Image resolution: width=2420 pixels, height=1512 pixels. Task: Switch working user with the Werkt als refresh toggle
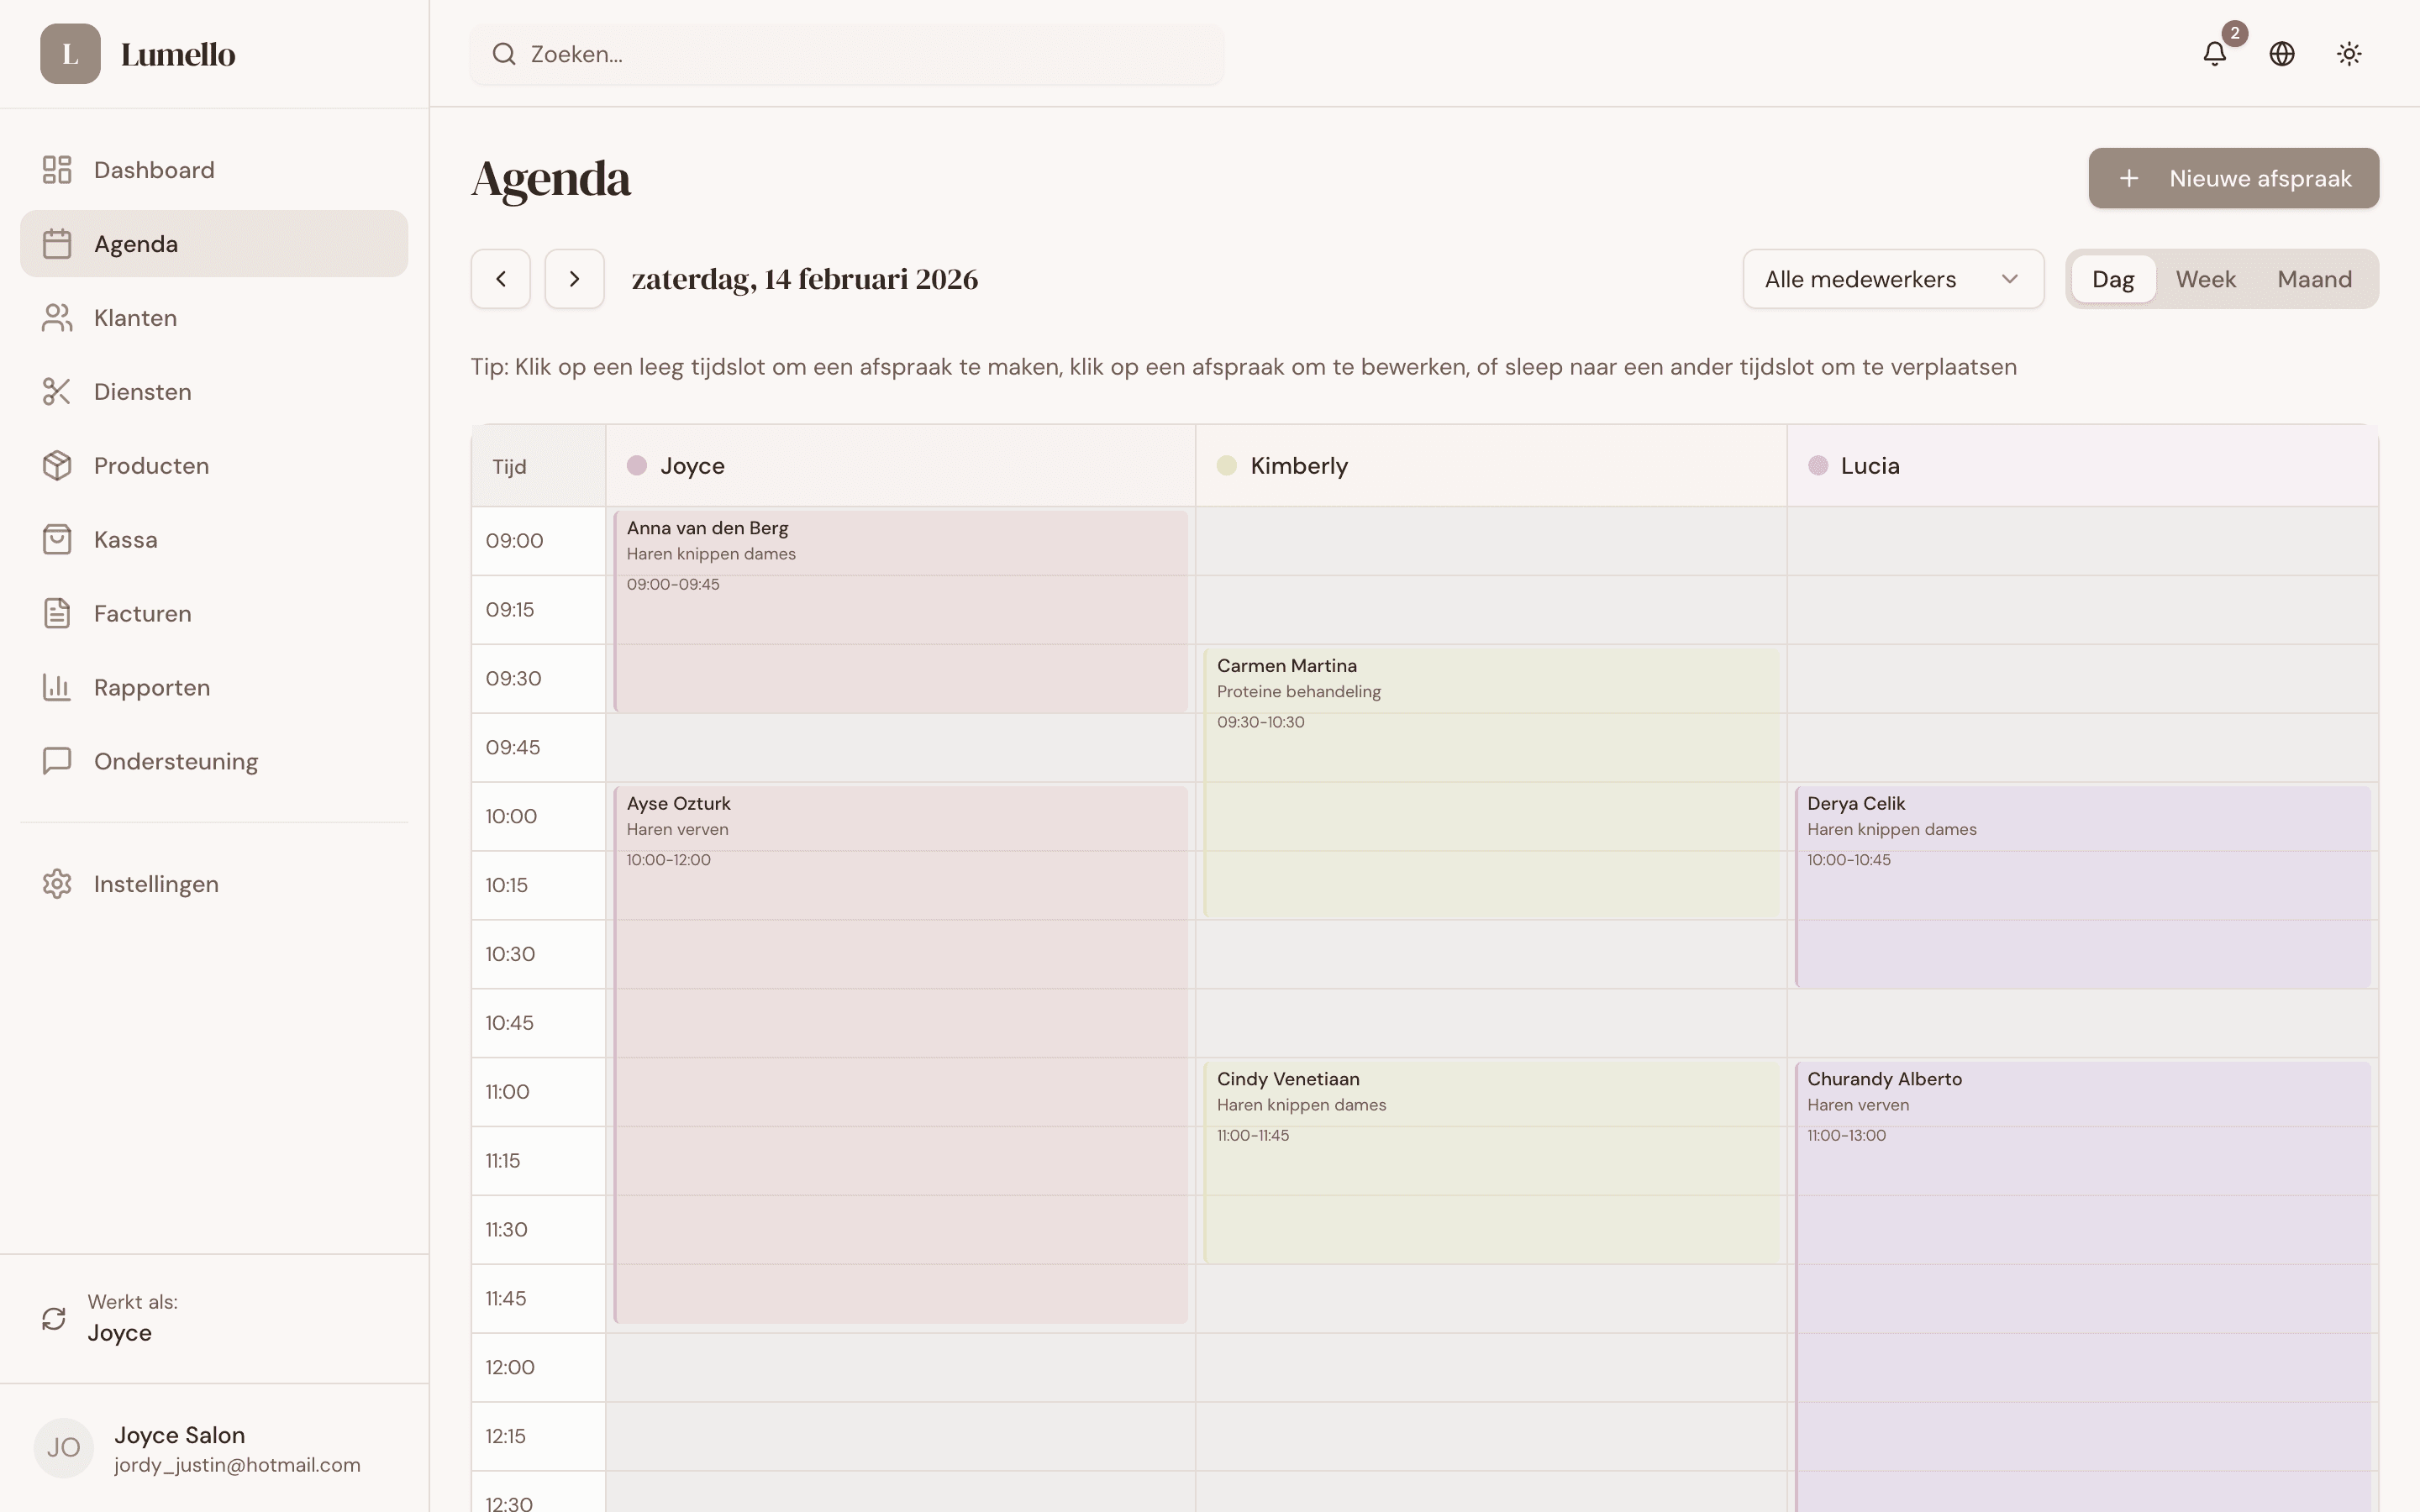click(55, 1318)
